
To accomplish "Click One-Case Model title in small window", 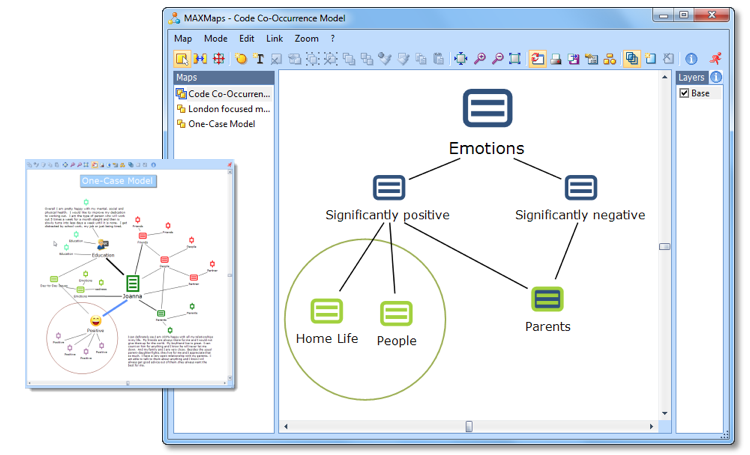I will click(118, 181).
